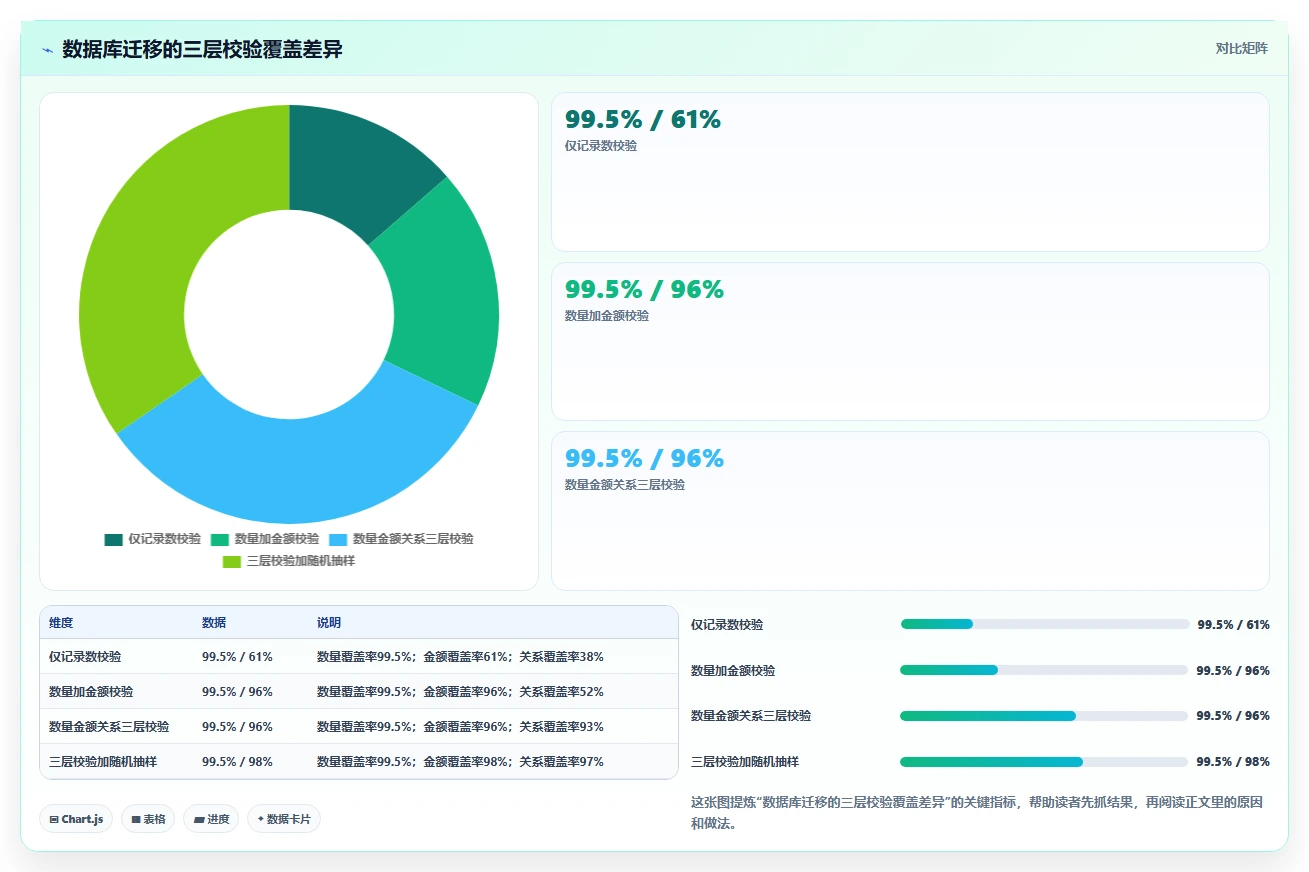Click the 数据卡片 chip sparkle icon
Image resolution: width=1309 pixels, height=872 pixels.
(261, 819)
